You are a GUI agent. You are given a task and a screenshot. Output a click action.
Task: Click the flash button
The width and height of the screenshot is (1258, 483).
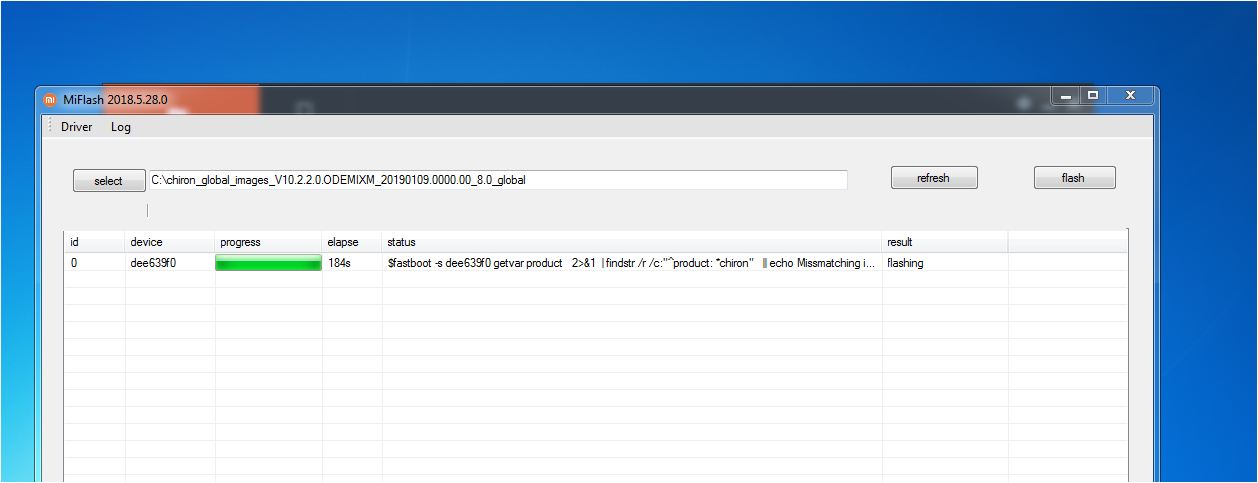tap(1074, 178)
